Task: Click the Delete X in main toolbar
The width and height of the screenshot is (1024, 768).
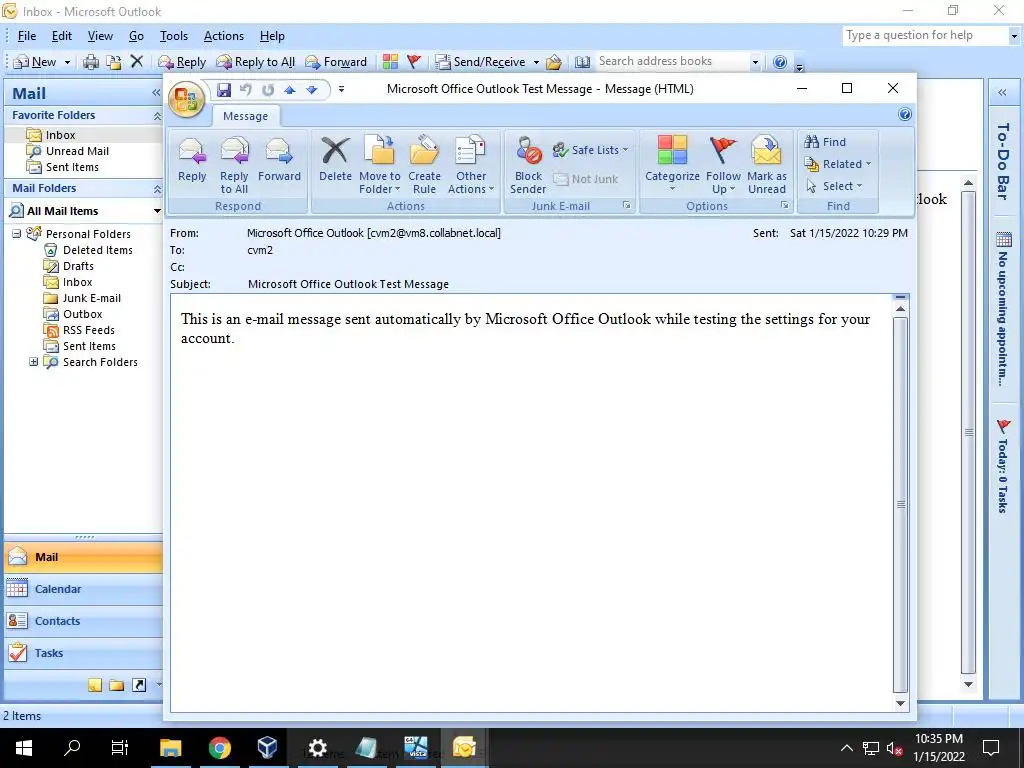Action: (x=136, y=62)
